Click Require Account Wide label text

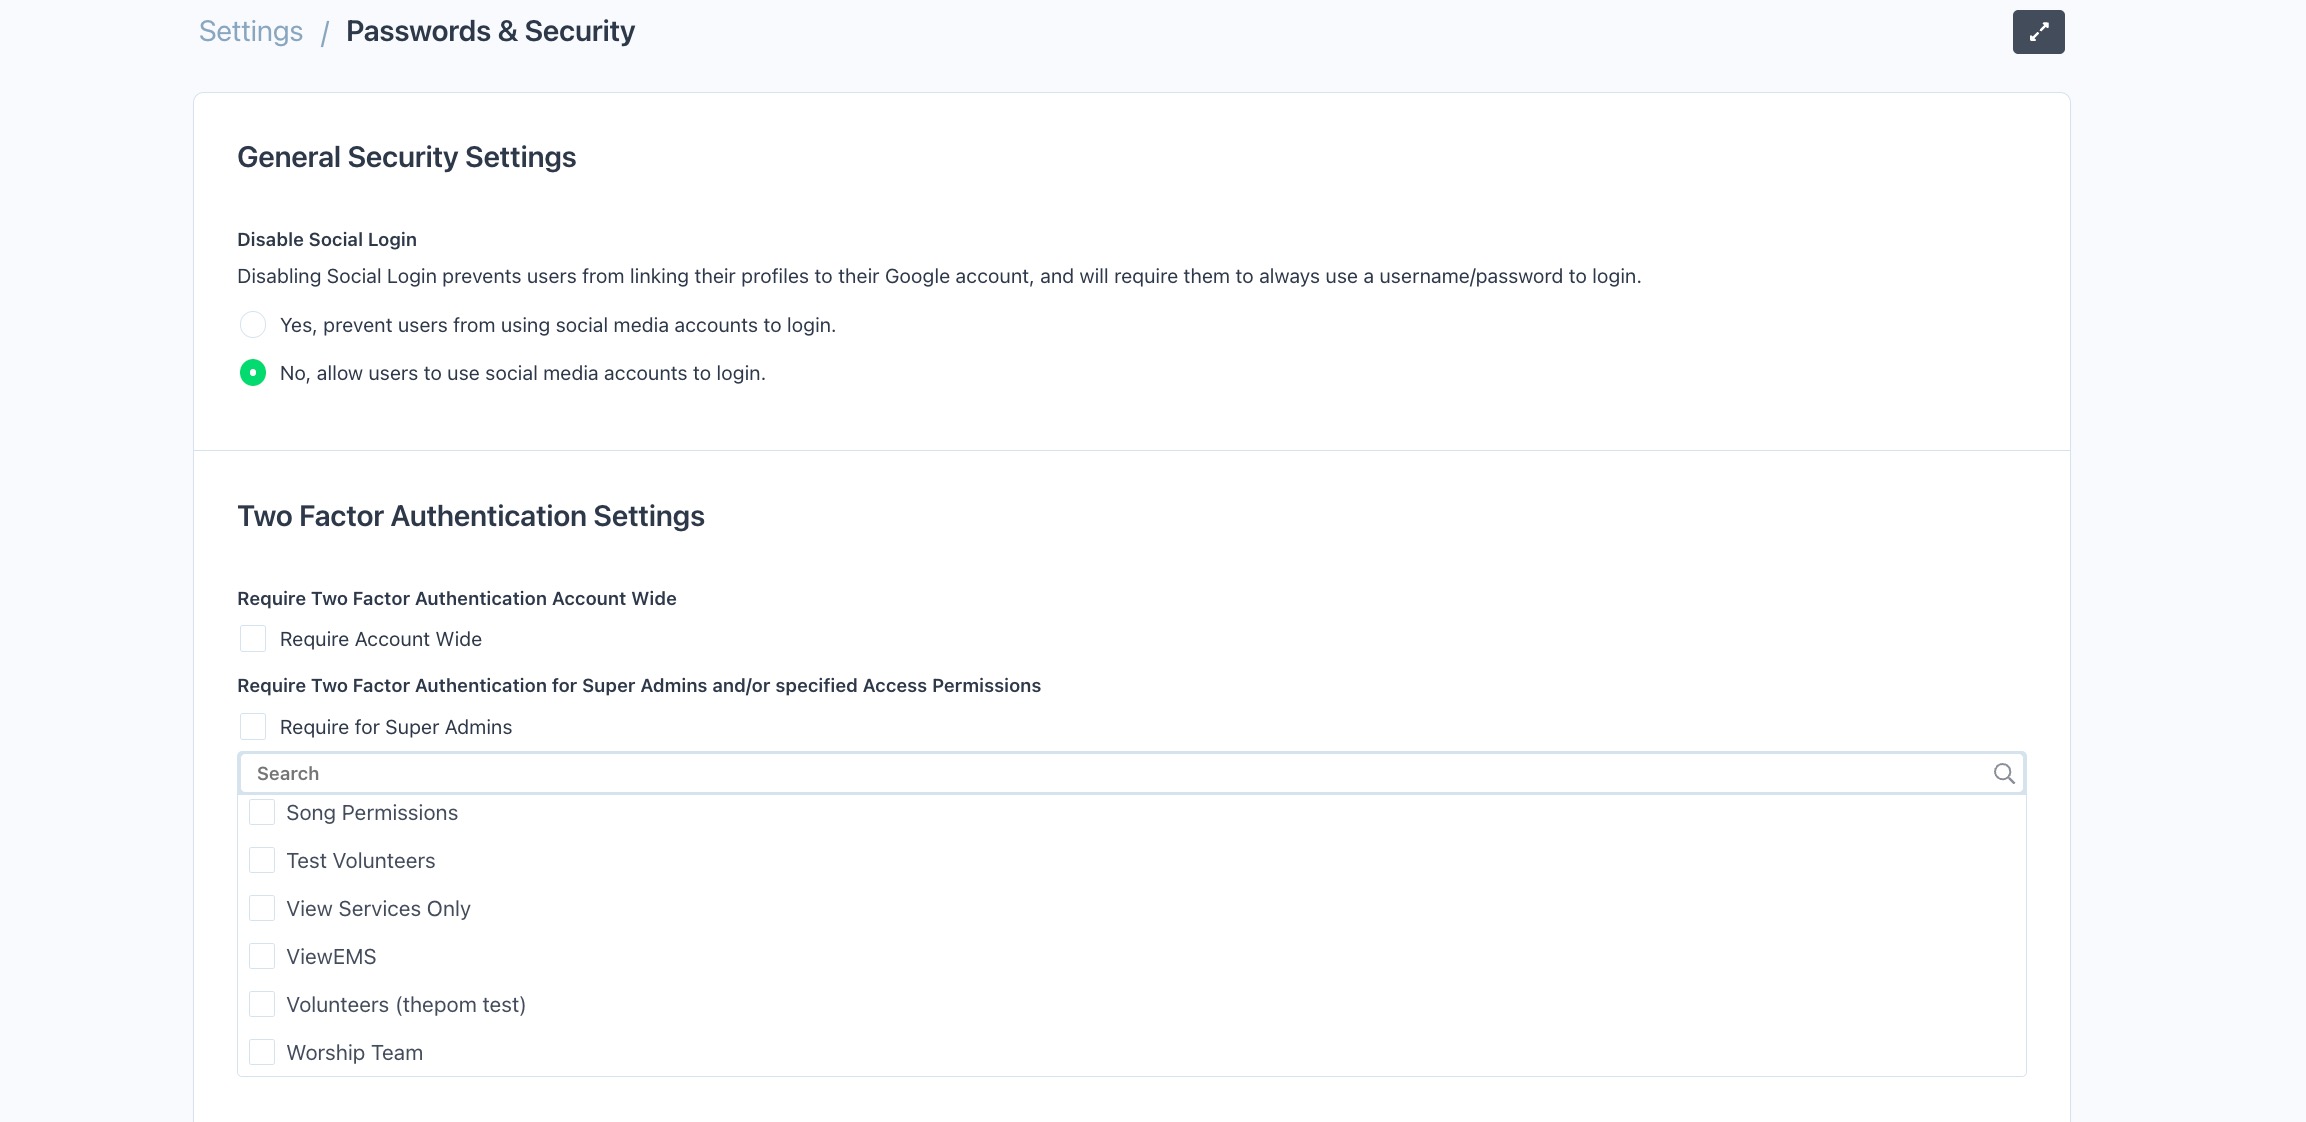pyautogui.click(x=380, y=639)
